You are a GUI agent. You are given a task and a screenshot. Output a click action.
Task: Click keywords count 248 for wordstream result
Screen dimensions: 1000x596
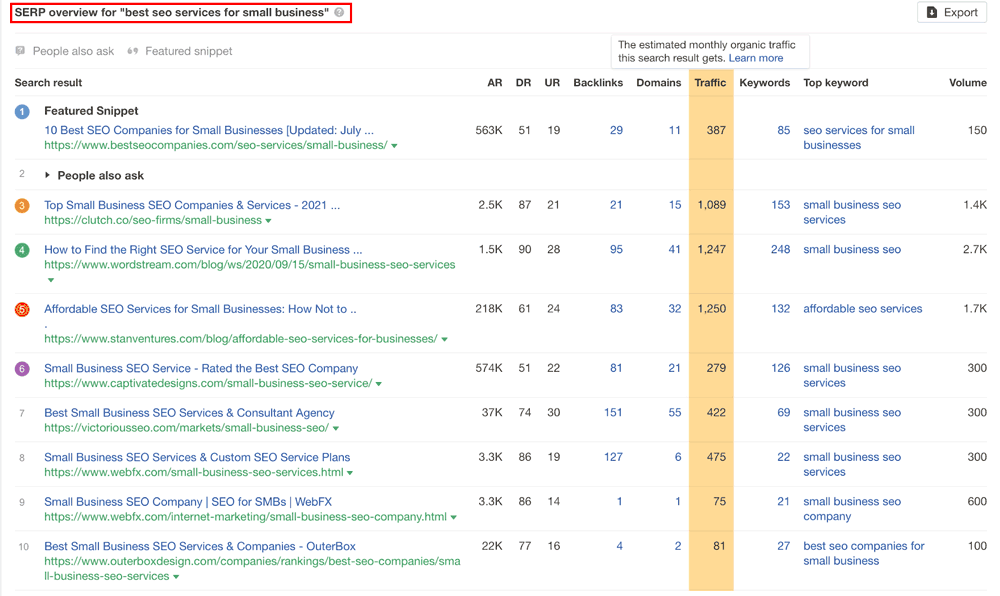pyautogui.click(x=780, y=250)
